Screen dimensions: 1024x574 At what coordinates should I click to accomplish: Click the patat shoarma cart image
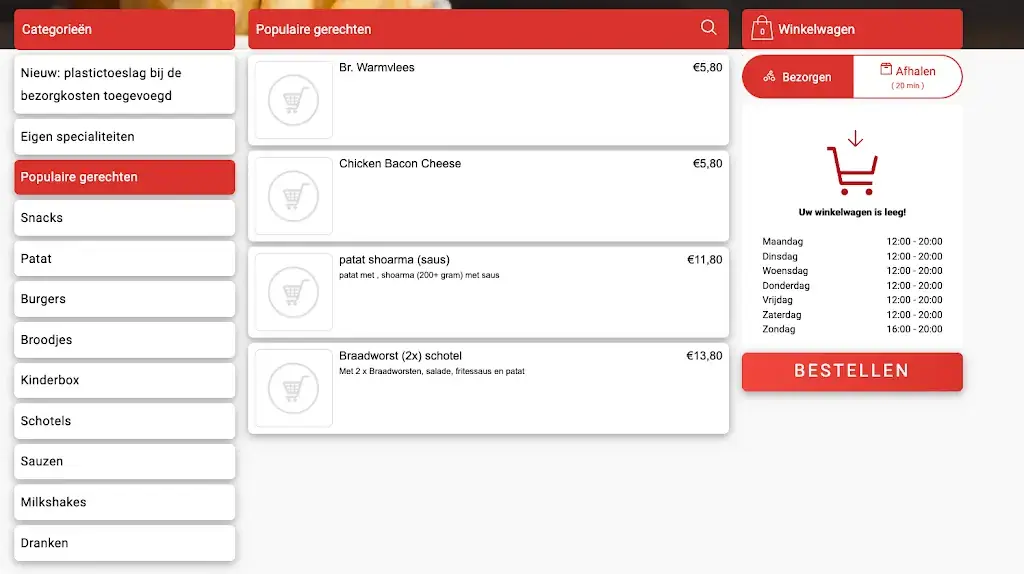pos(293,292)
